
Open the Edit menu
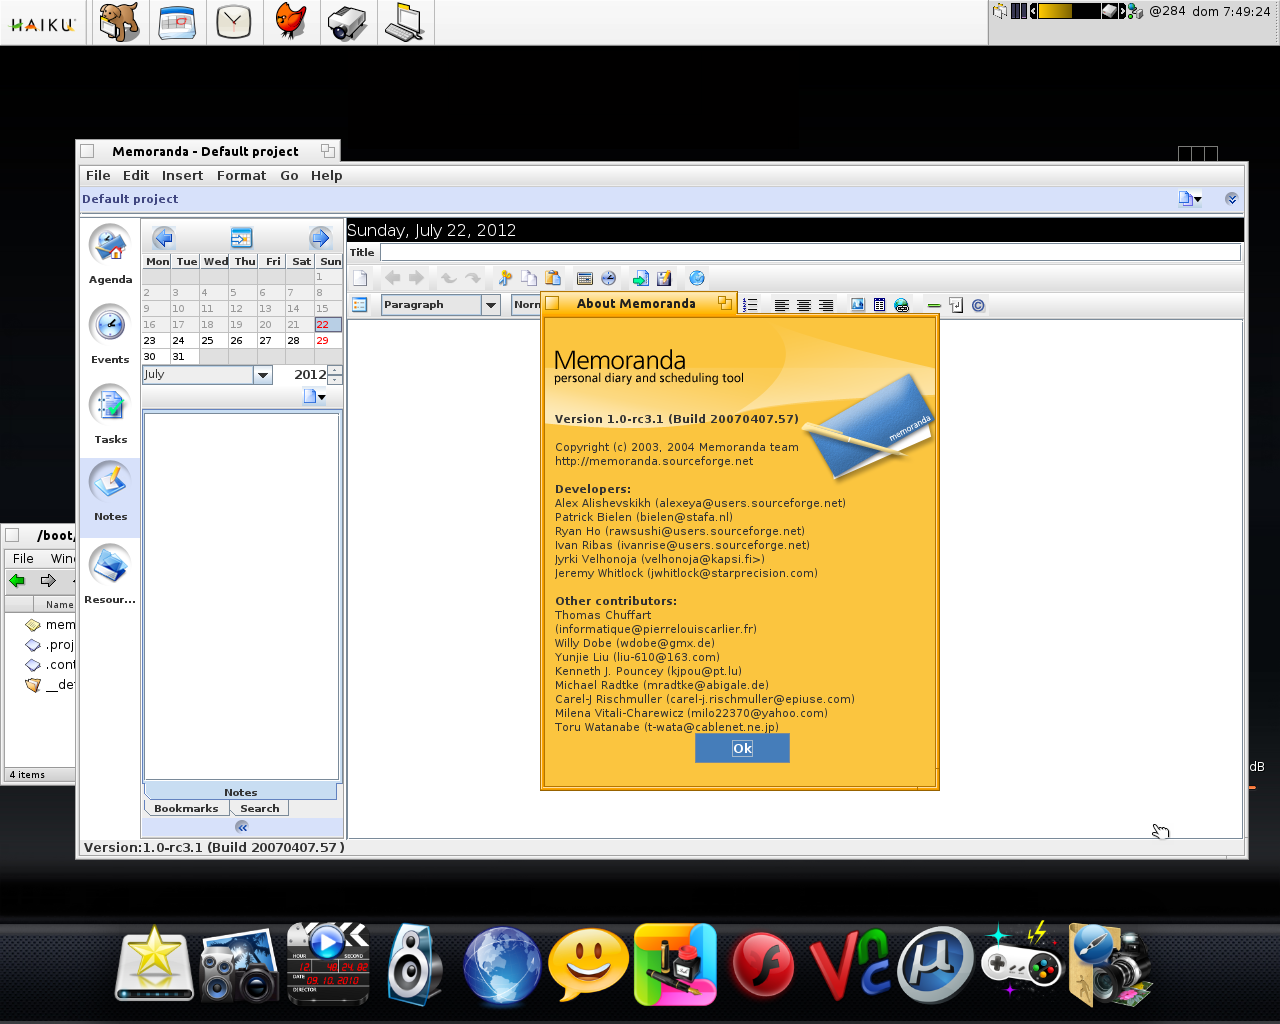click(136, 175)
